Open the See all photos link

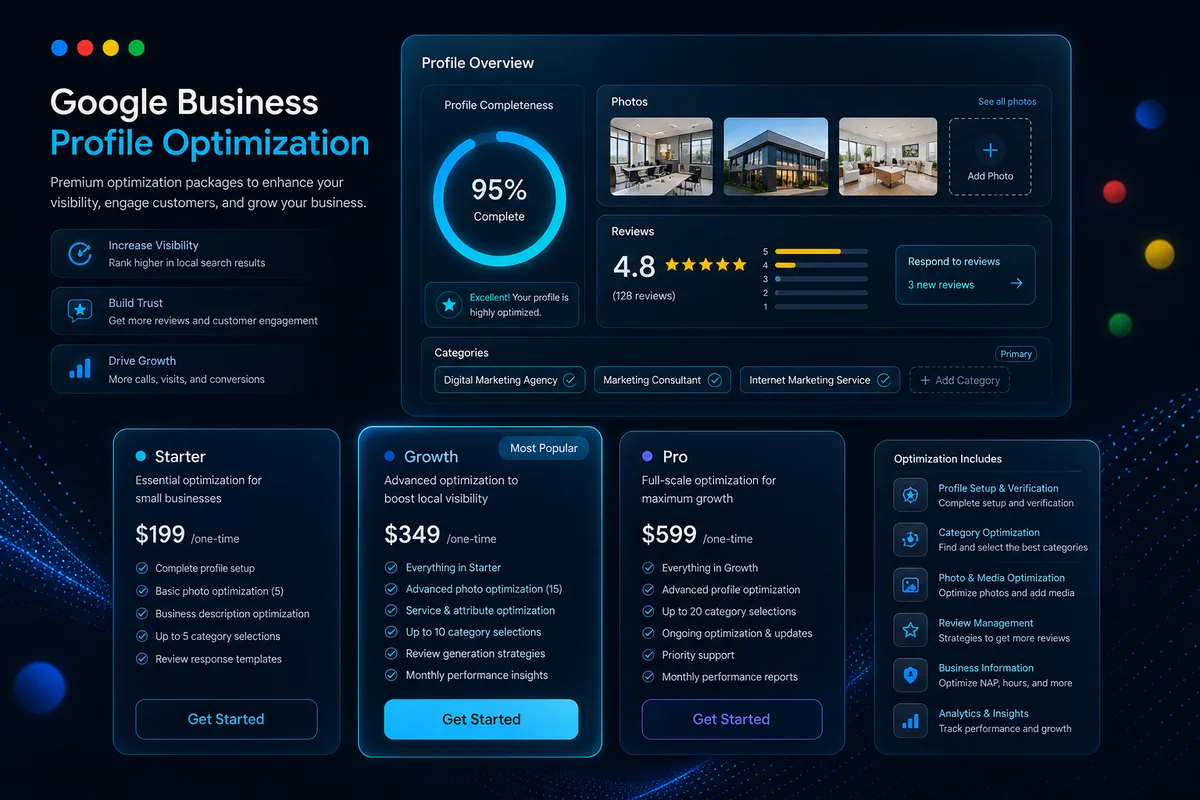(x=1007, y=102)
